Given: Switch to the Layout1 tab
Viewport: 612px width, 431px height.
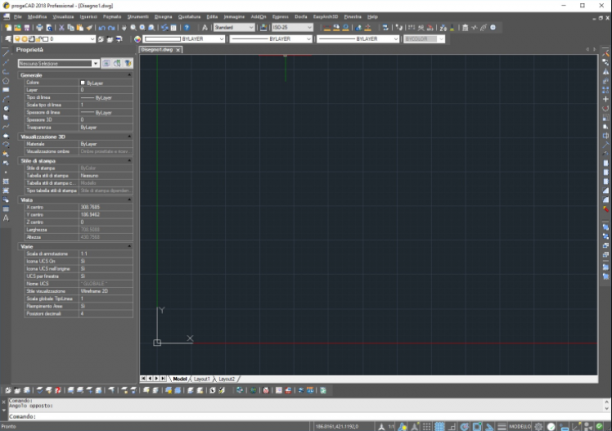Looking at the screenshot, I should click(x=202, y=379).
